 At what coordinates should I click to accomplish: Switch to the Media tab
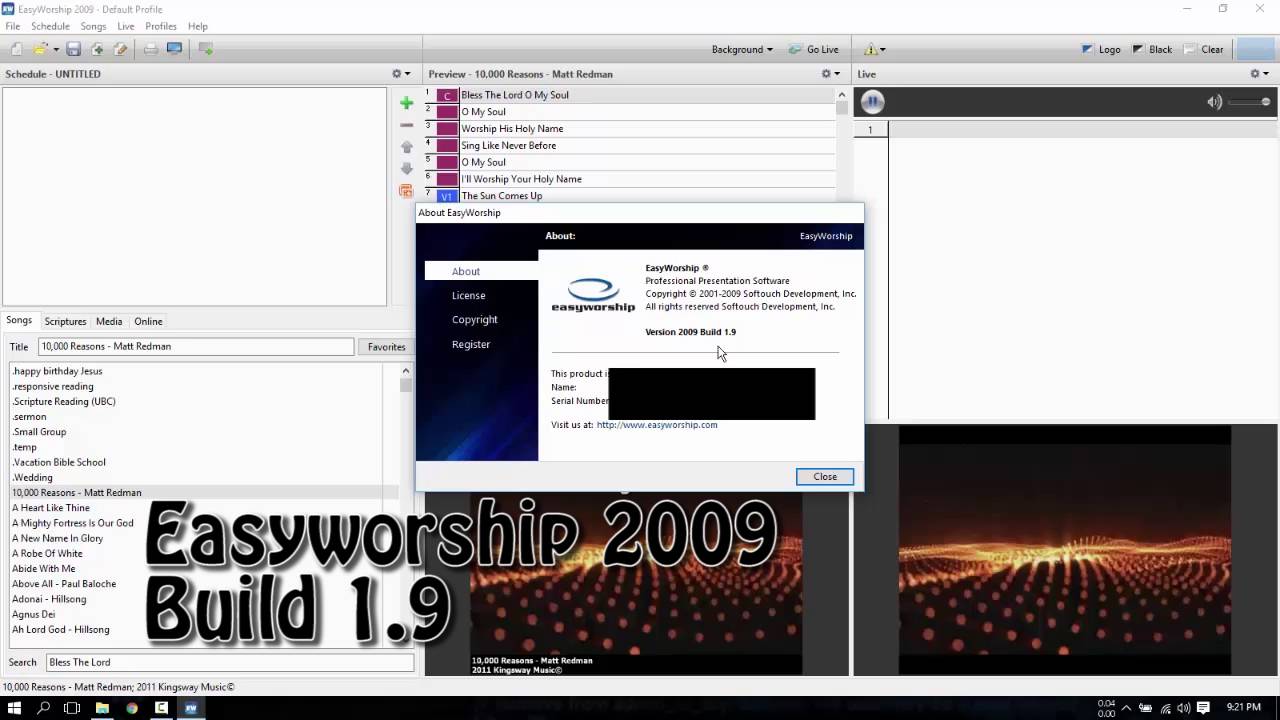pyautogui.click(x=109, y=321)
